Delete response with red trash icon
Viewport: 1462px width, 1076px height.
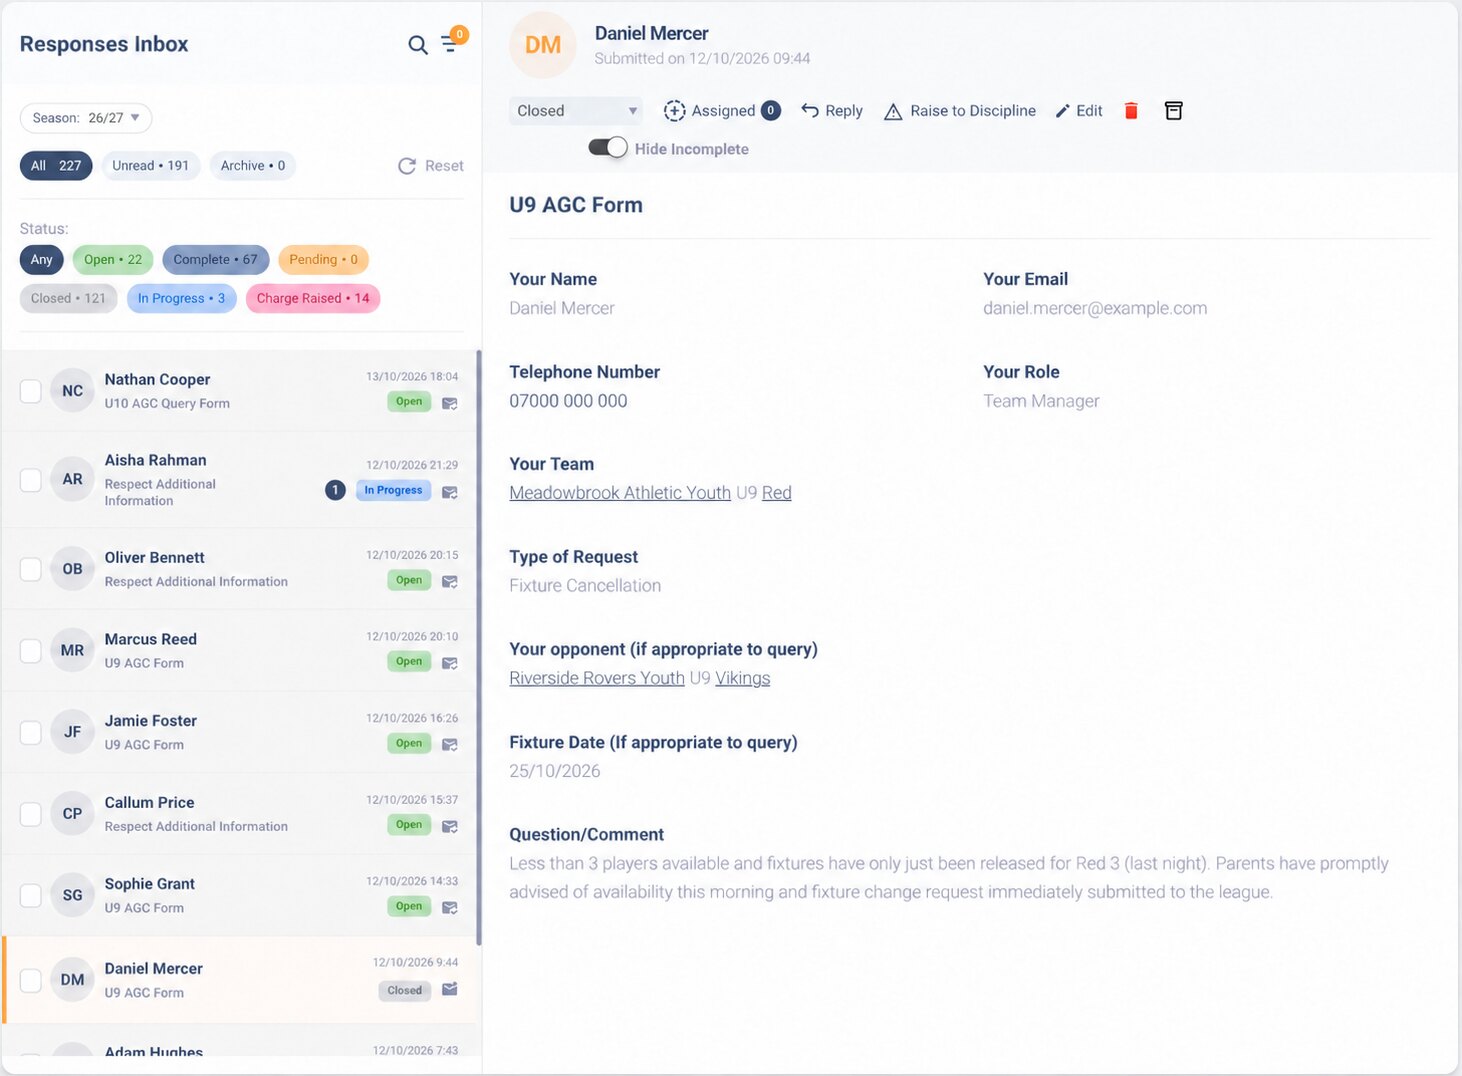(x=1131, y=111)
